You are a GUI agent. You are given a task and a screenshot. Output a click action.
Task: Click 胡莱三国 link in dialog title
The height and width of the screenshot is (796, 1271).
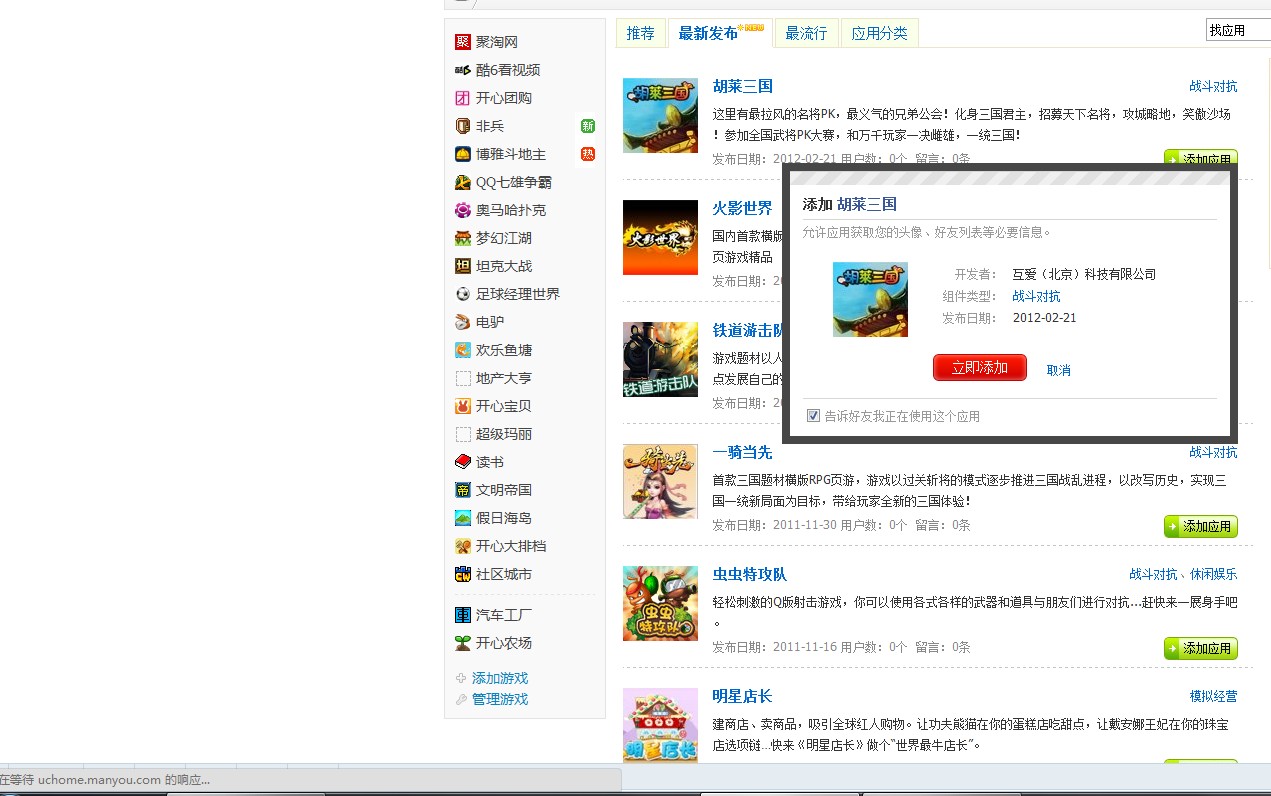pos(867,204)
